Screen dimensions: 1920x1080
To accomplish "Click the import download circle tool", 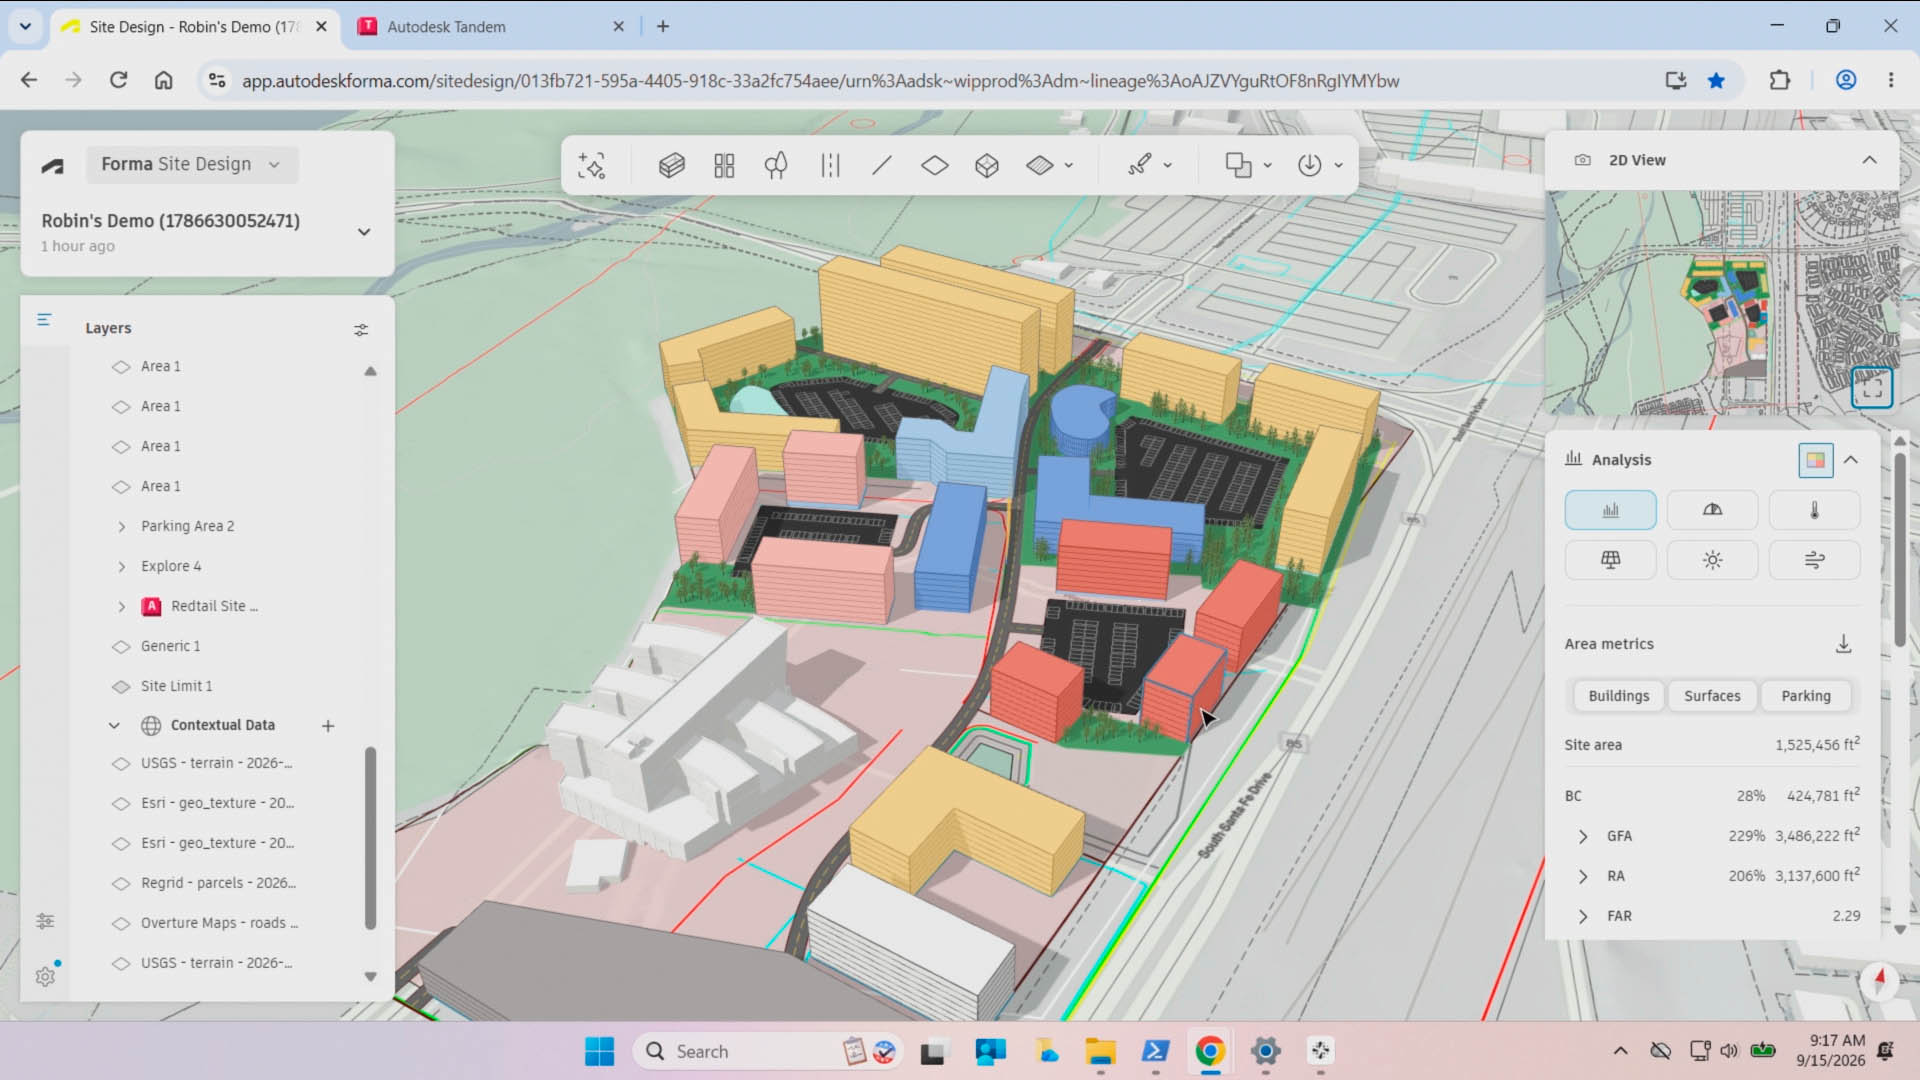I will (x=1309, y=165).
